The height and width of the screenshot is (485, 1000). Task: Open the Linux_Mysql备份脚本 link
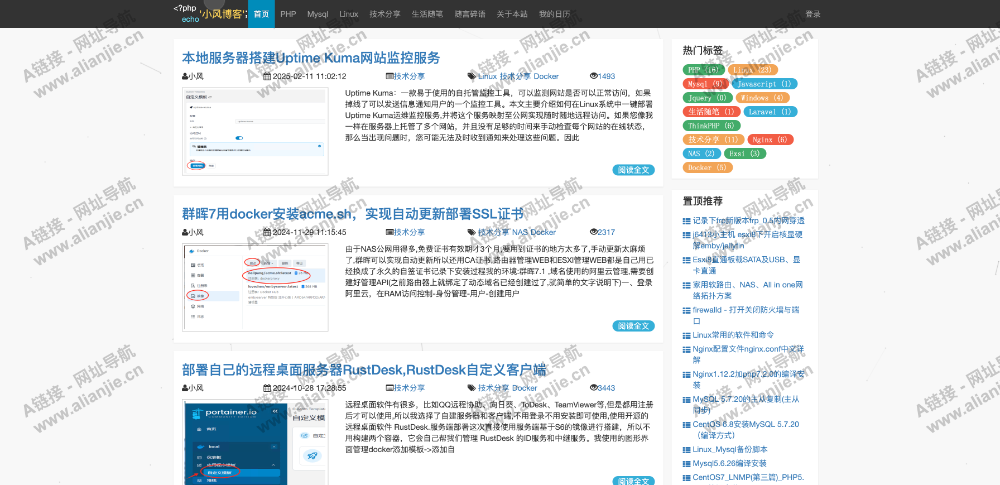pos(730,449)
